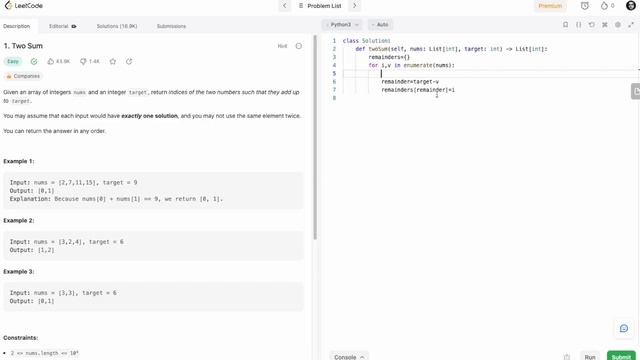
Task: Open the Problem List
Action: coord(320,6)
